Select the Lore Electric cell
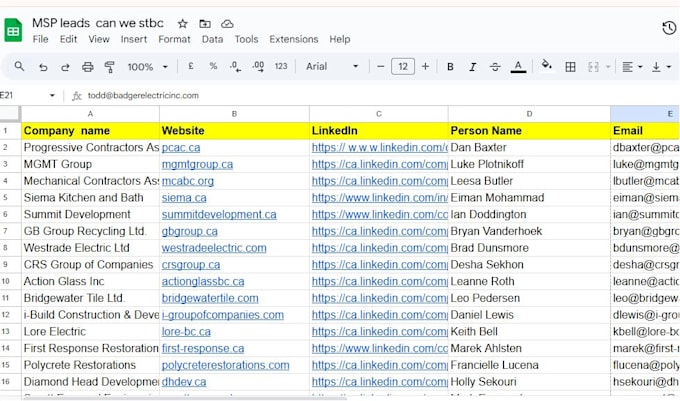The height and width of the screenshot is (401, 680). click(x=90, y=332)
